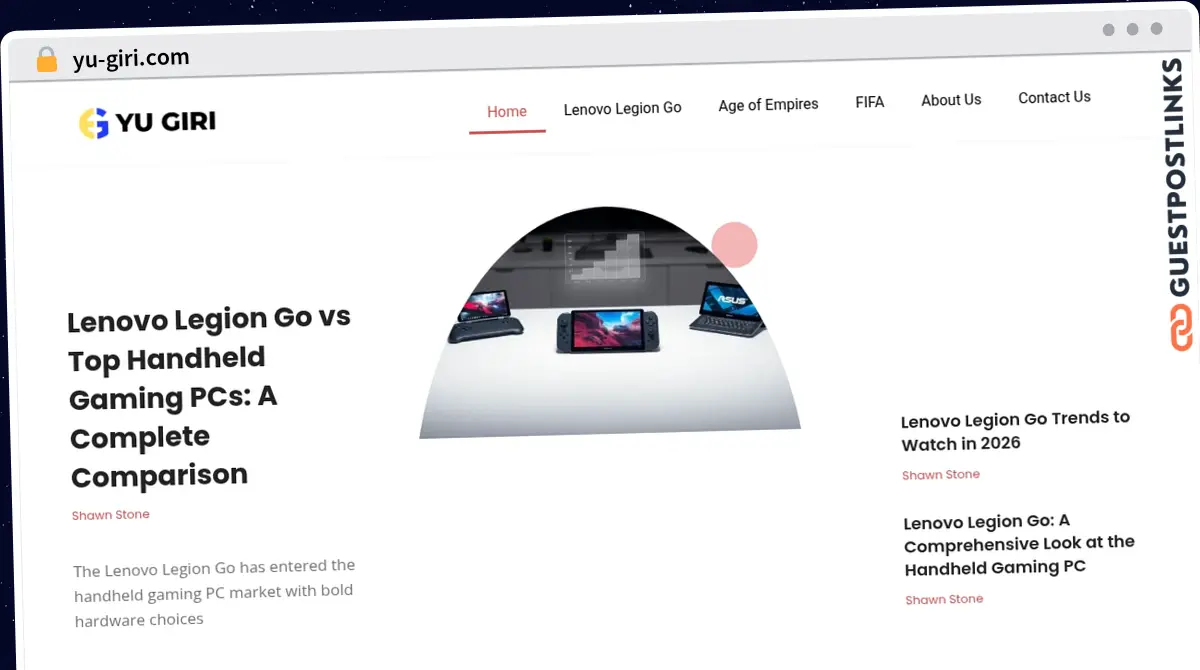Open the Home menu item
This screenshot has height=670, width=1200.
tap(507, 111)
